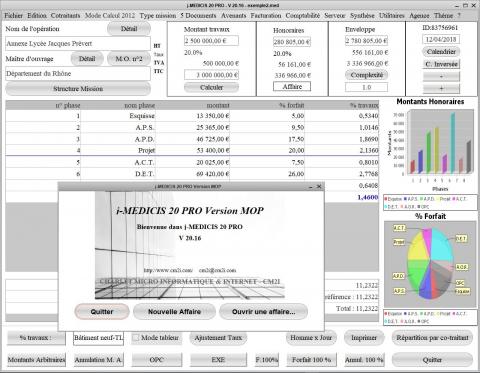Open the Avenants menu
This screenshot has height=373, width=480.
click(x=234, y=16)
